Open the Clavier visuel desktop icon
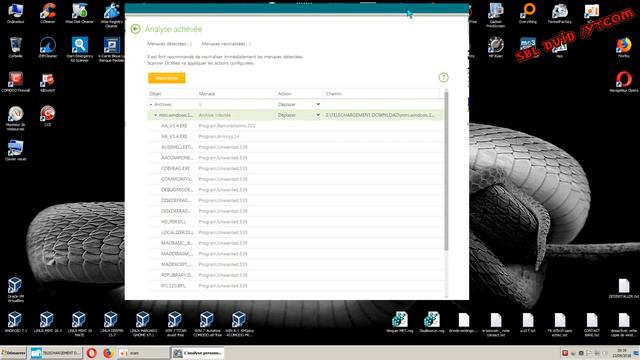This screenshot has width=640, height=360. pyautogui.click(x=16, y=150)
